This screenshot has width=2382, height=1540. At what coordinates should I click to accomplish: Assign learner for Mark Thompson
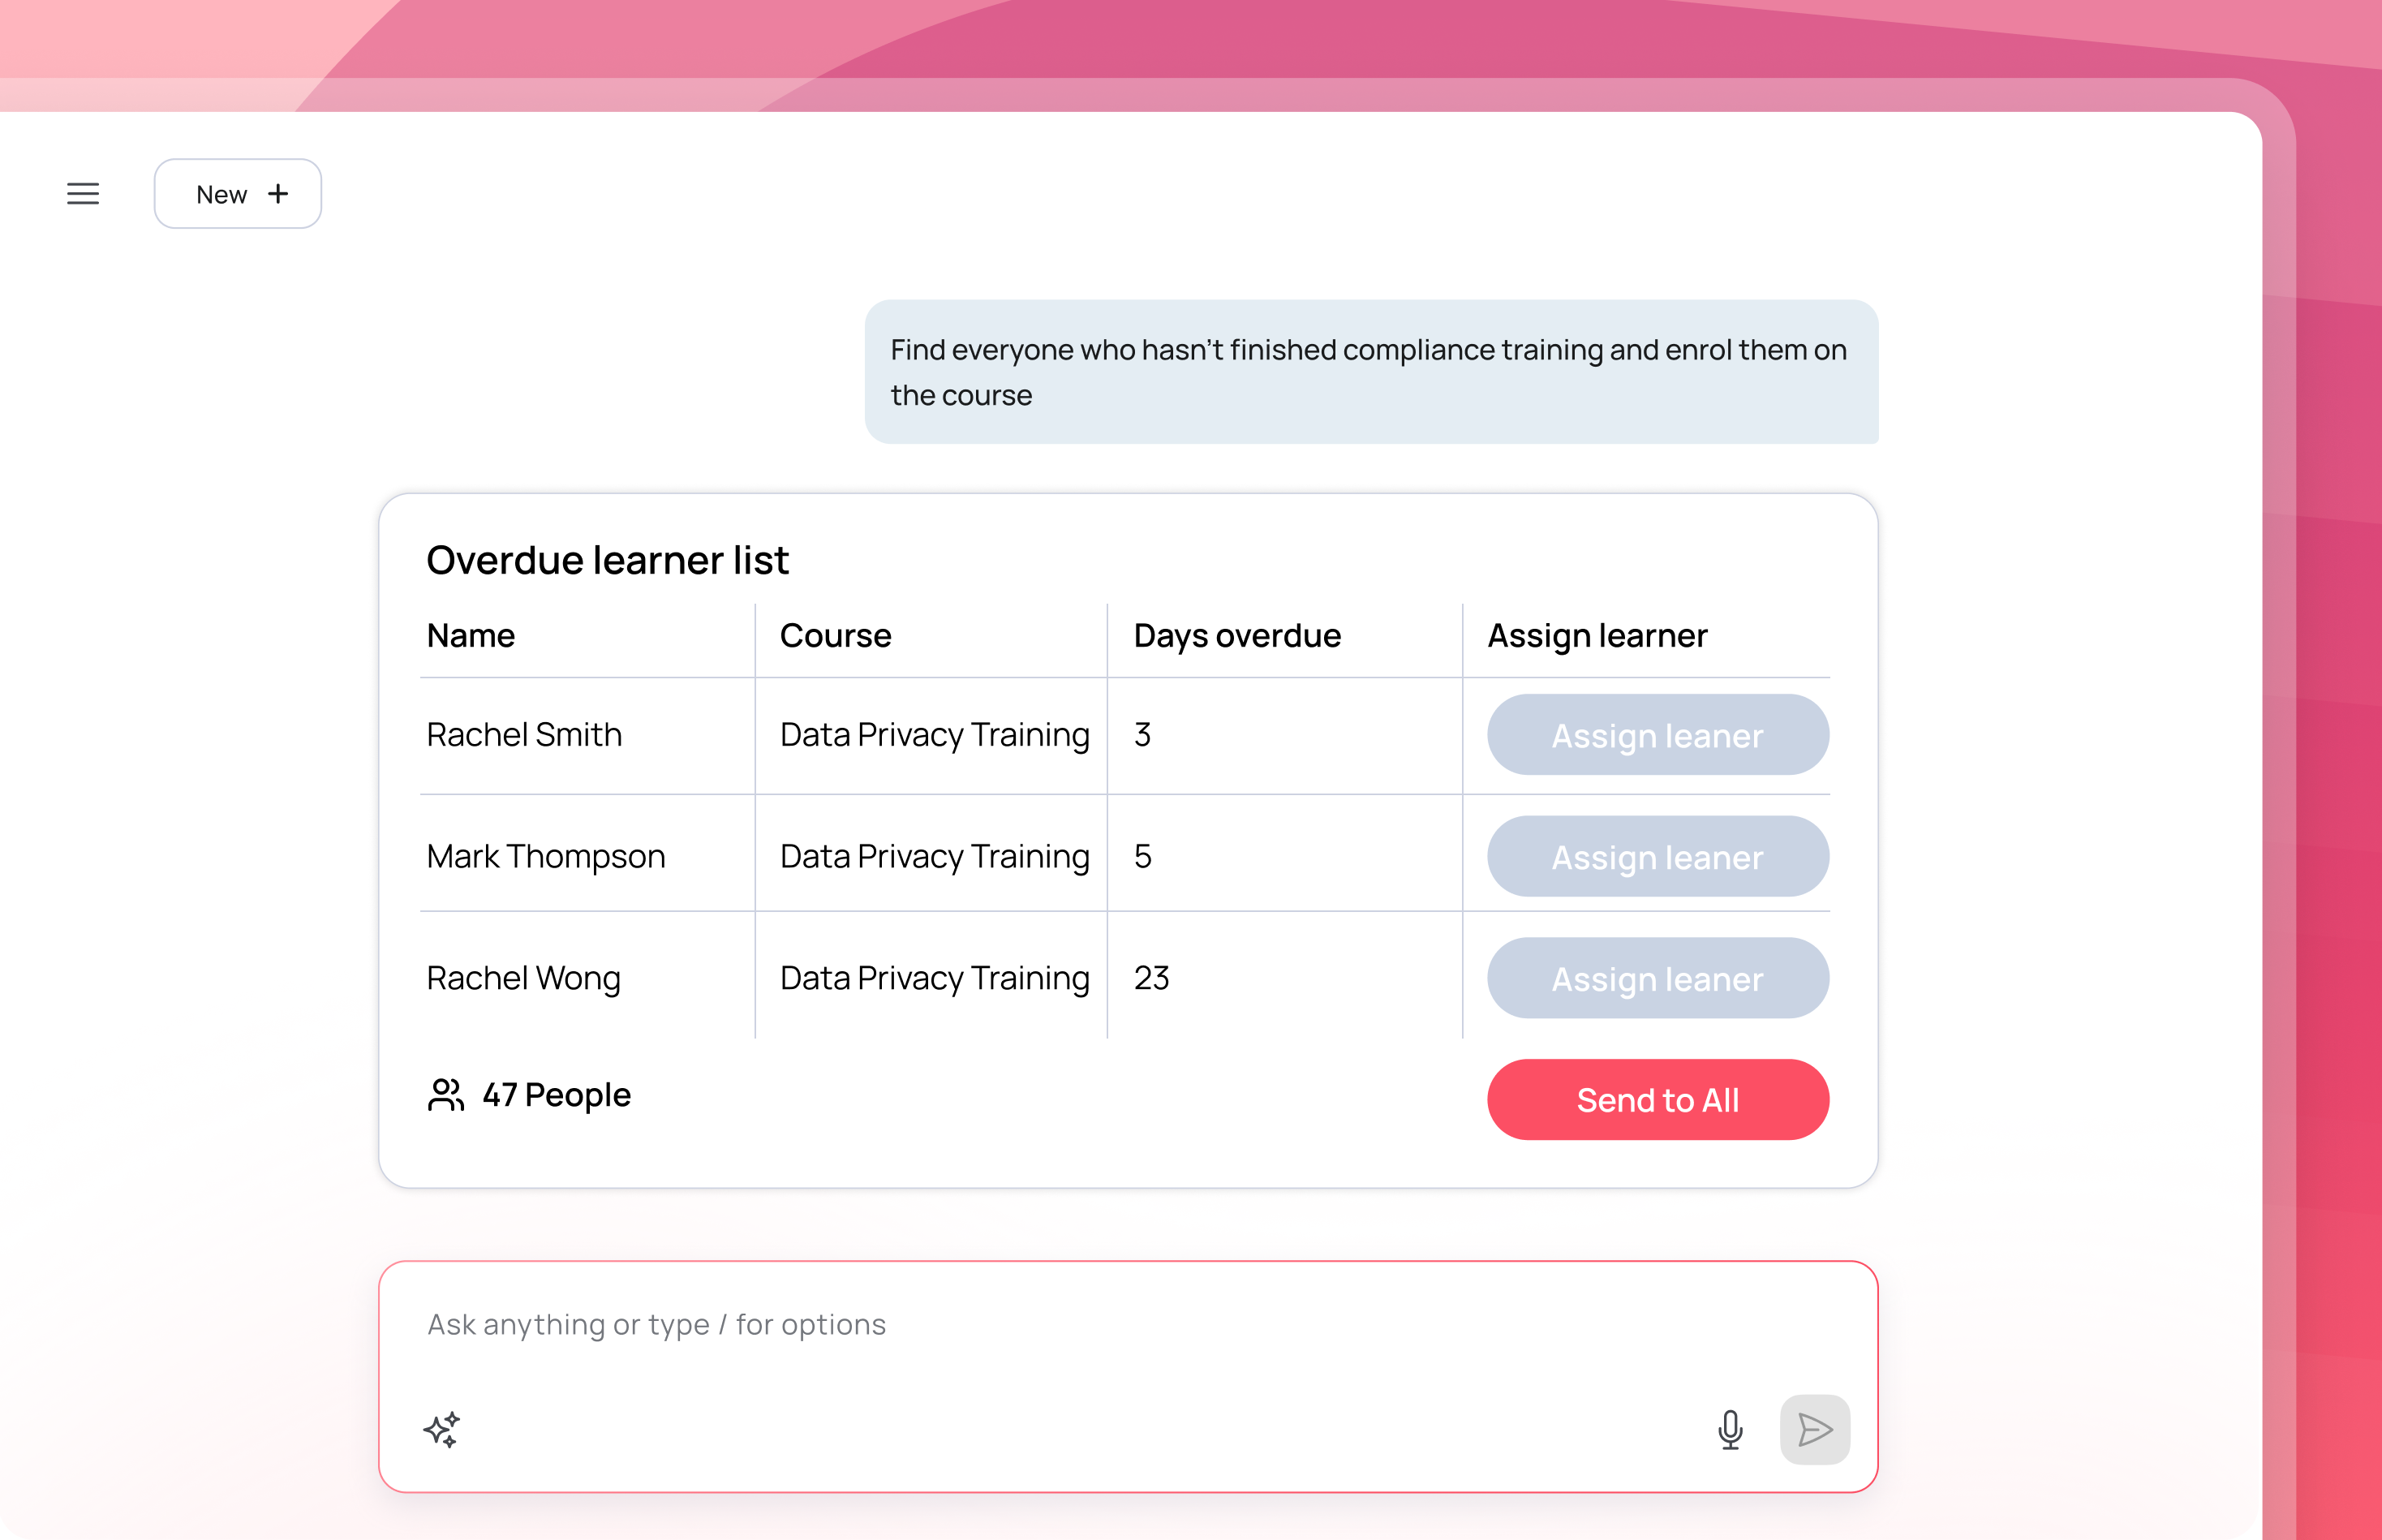point(1657,857)
